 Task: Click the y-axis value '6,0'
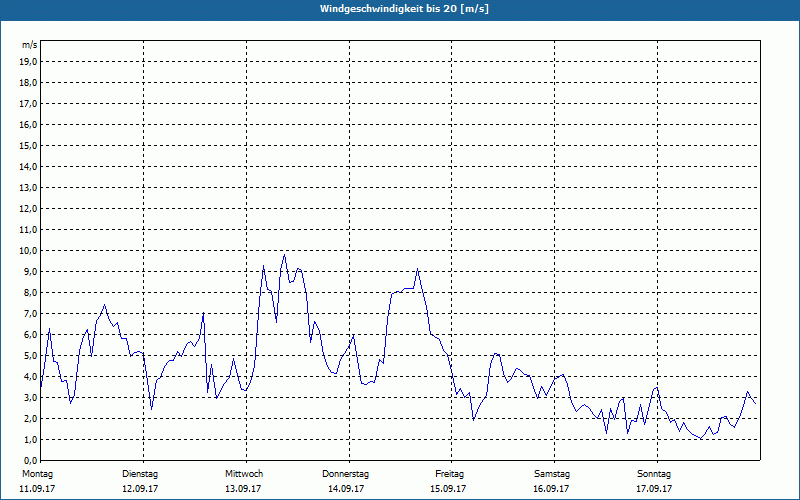30,335
